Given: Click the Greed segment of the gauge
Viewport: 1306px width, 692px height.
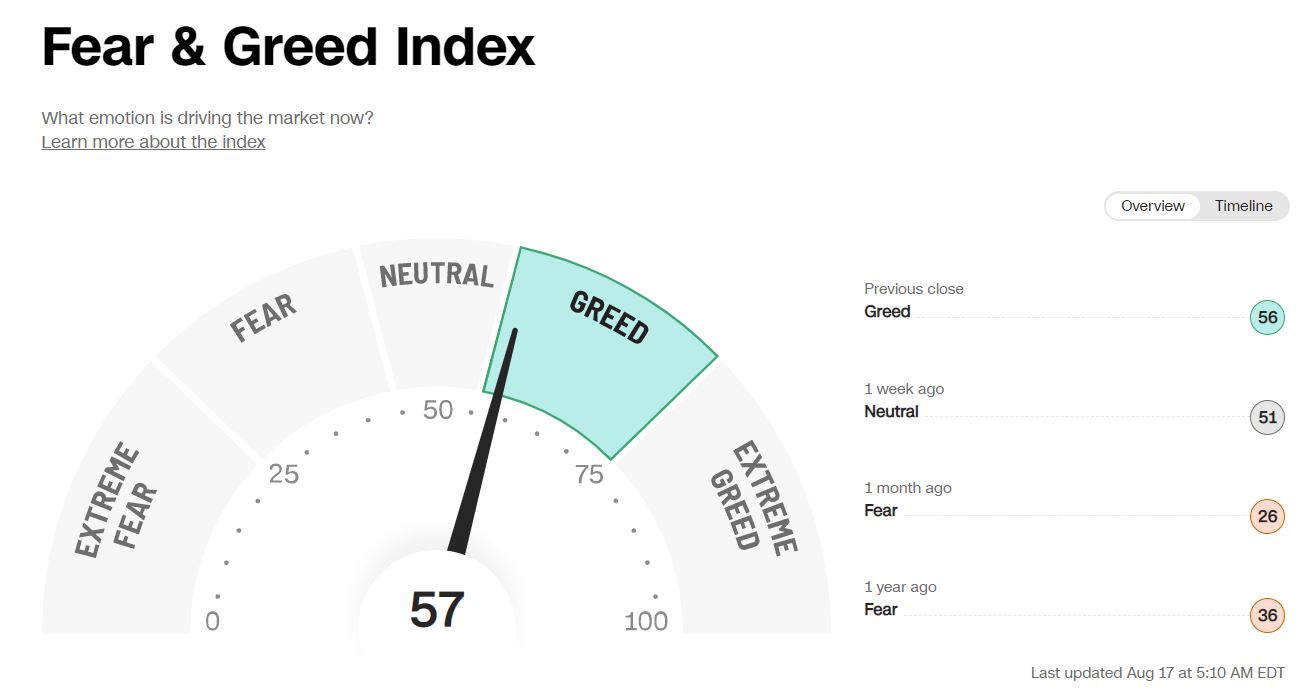Looking at the screenshot, I should 608,318.
